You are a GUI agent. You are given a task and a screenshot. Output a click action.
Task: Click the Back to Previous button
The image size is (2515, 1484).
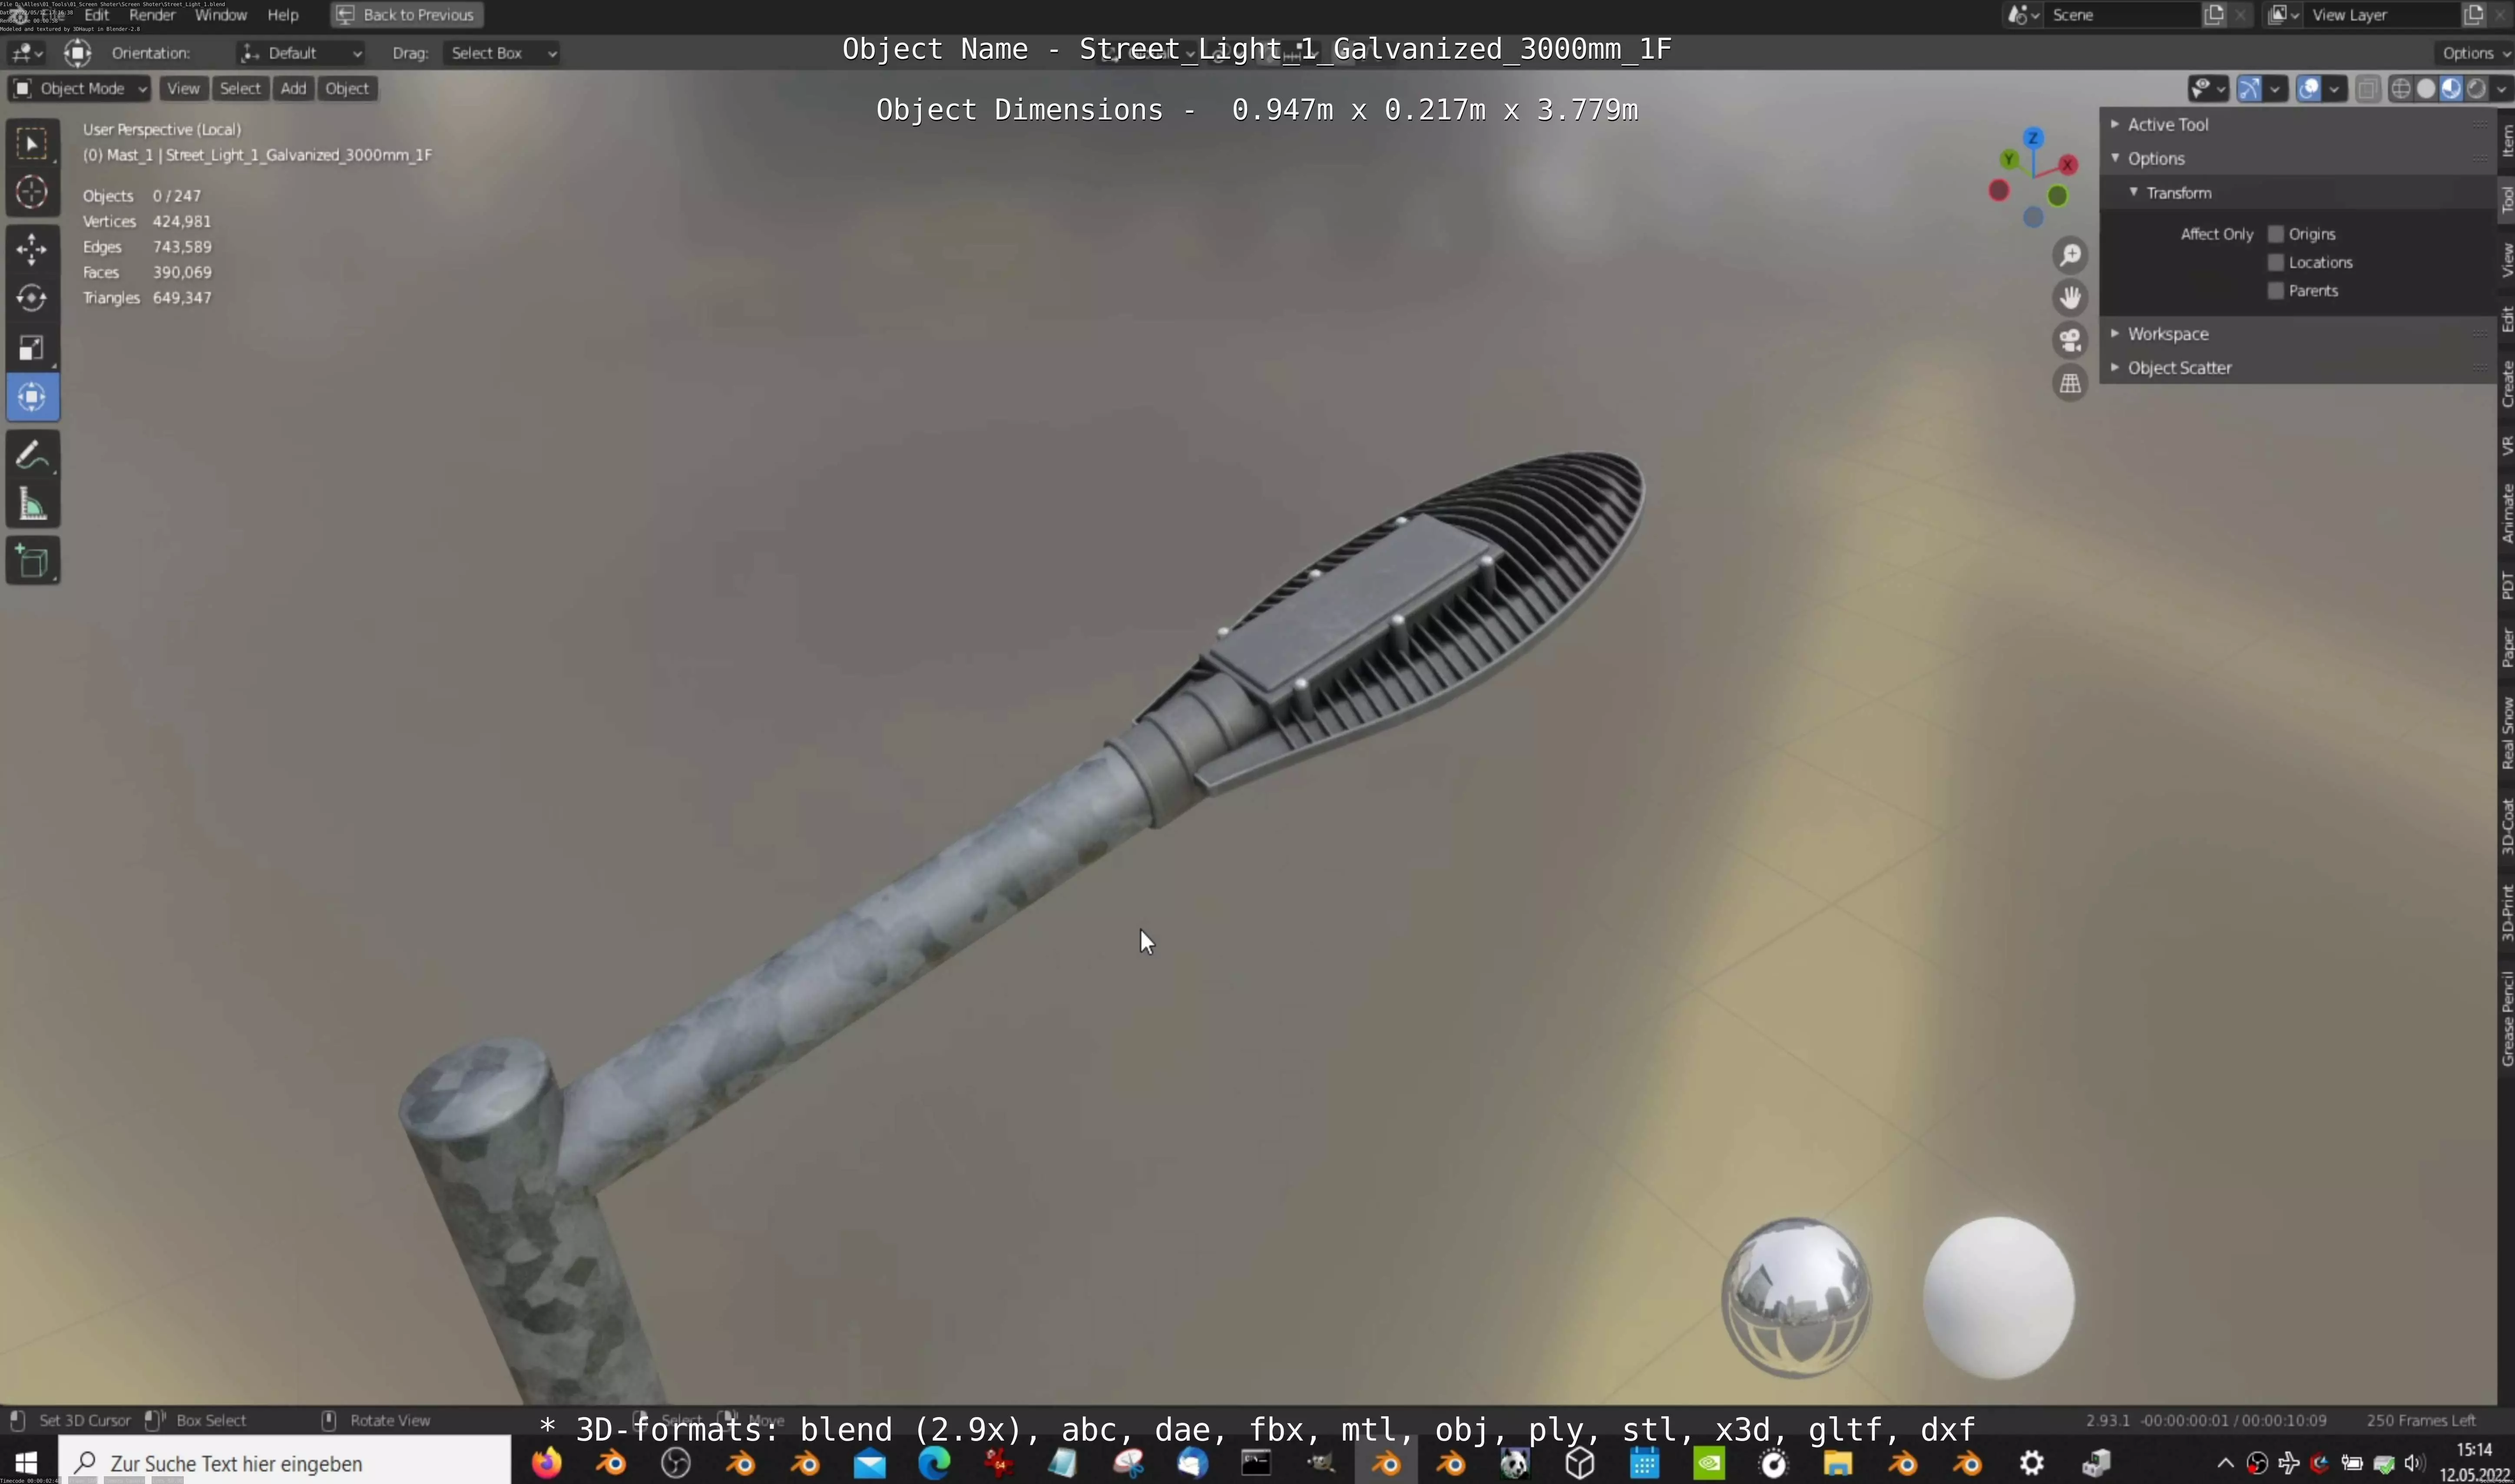click(x=407, y=15)
